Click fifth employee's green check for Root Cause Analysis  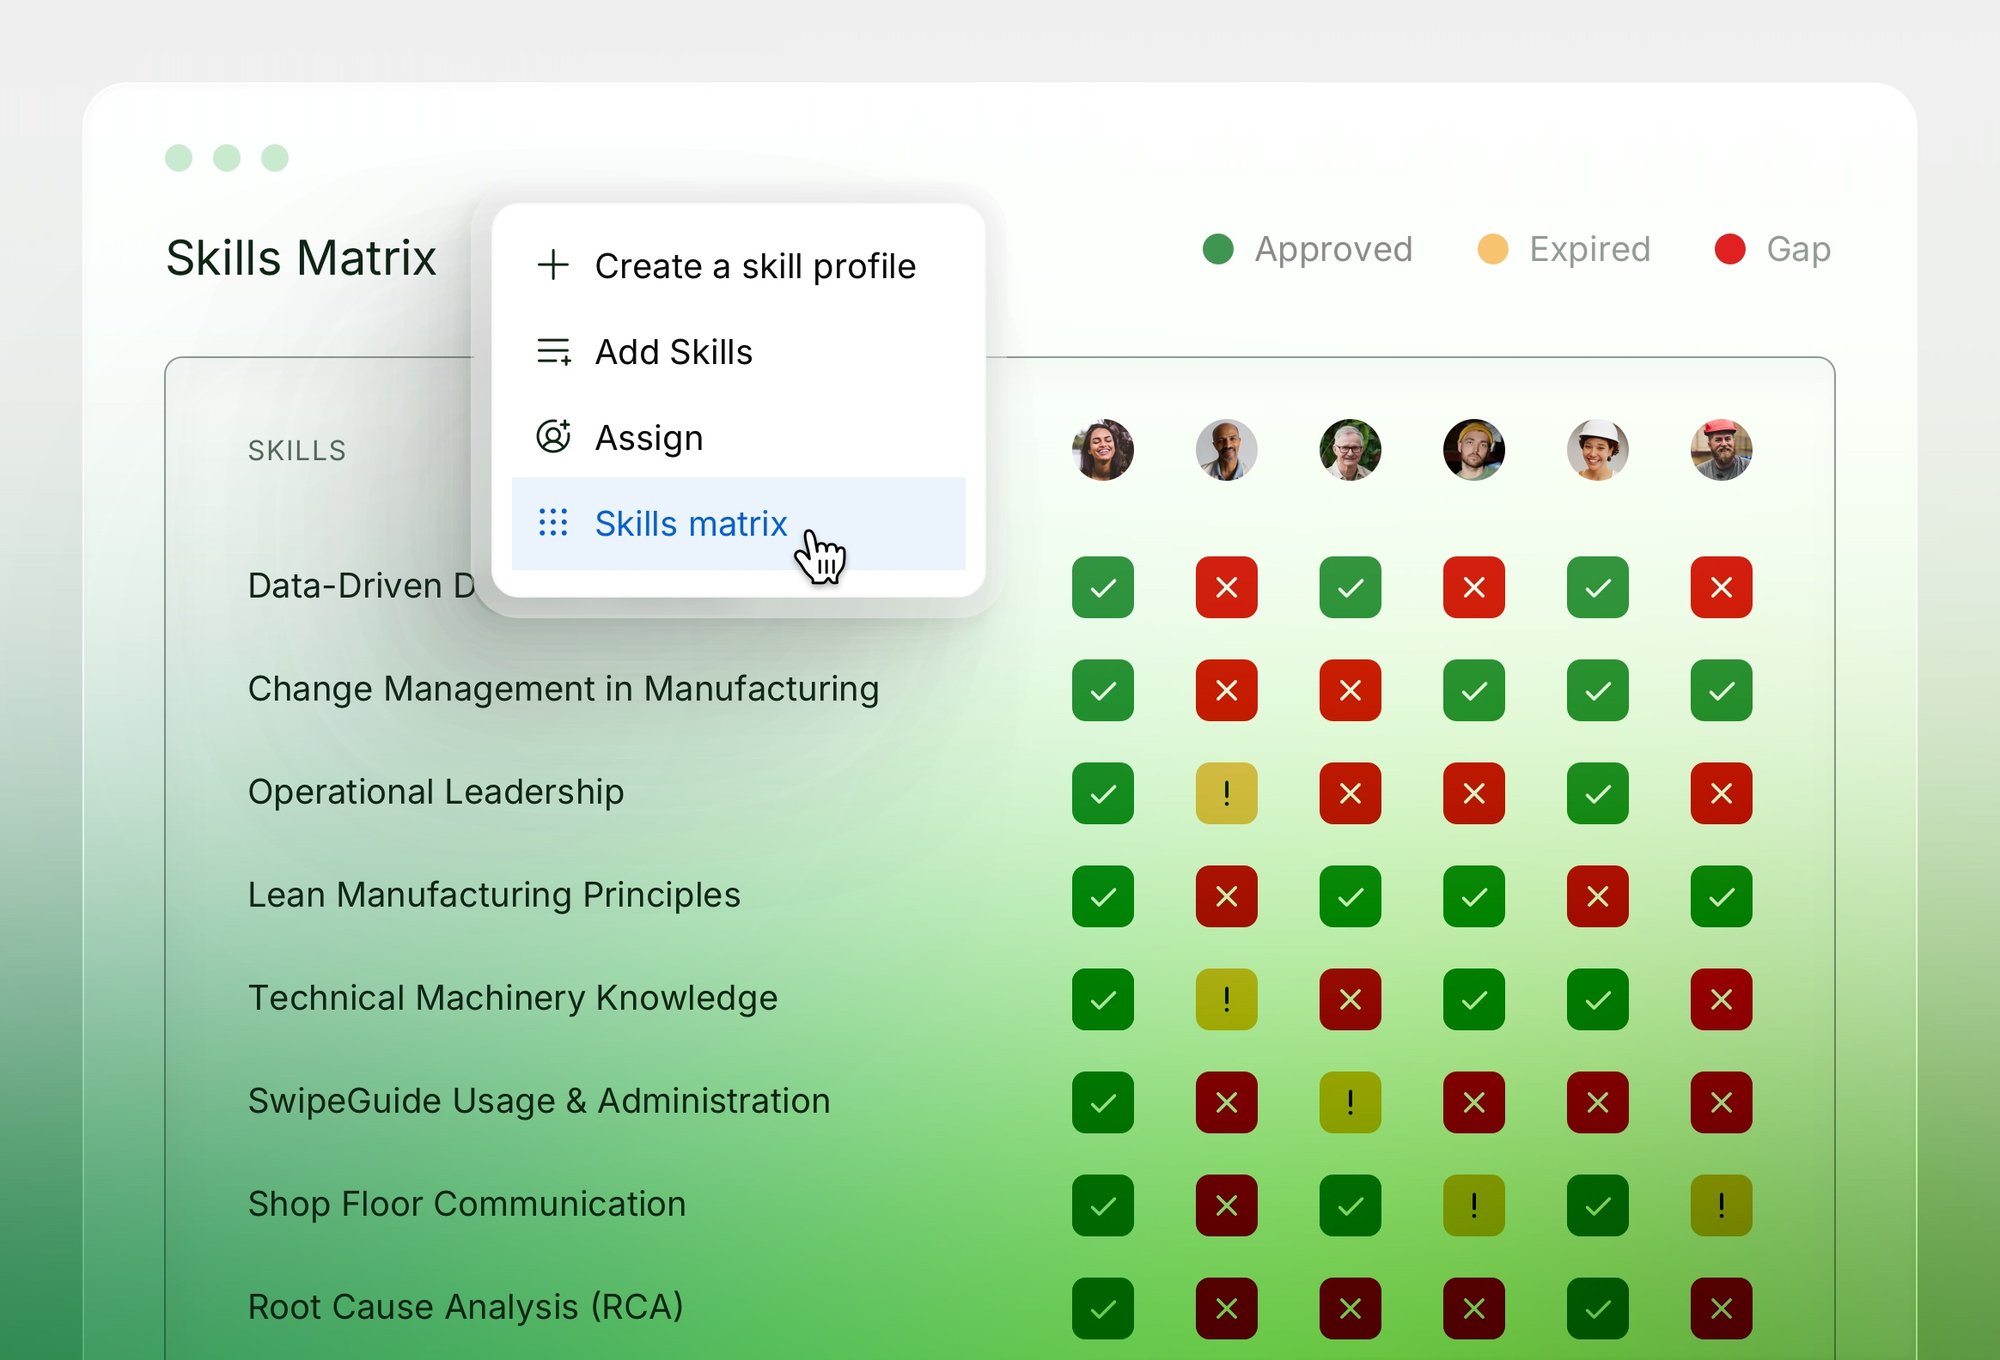[1598, 1309]
